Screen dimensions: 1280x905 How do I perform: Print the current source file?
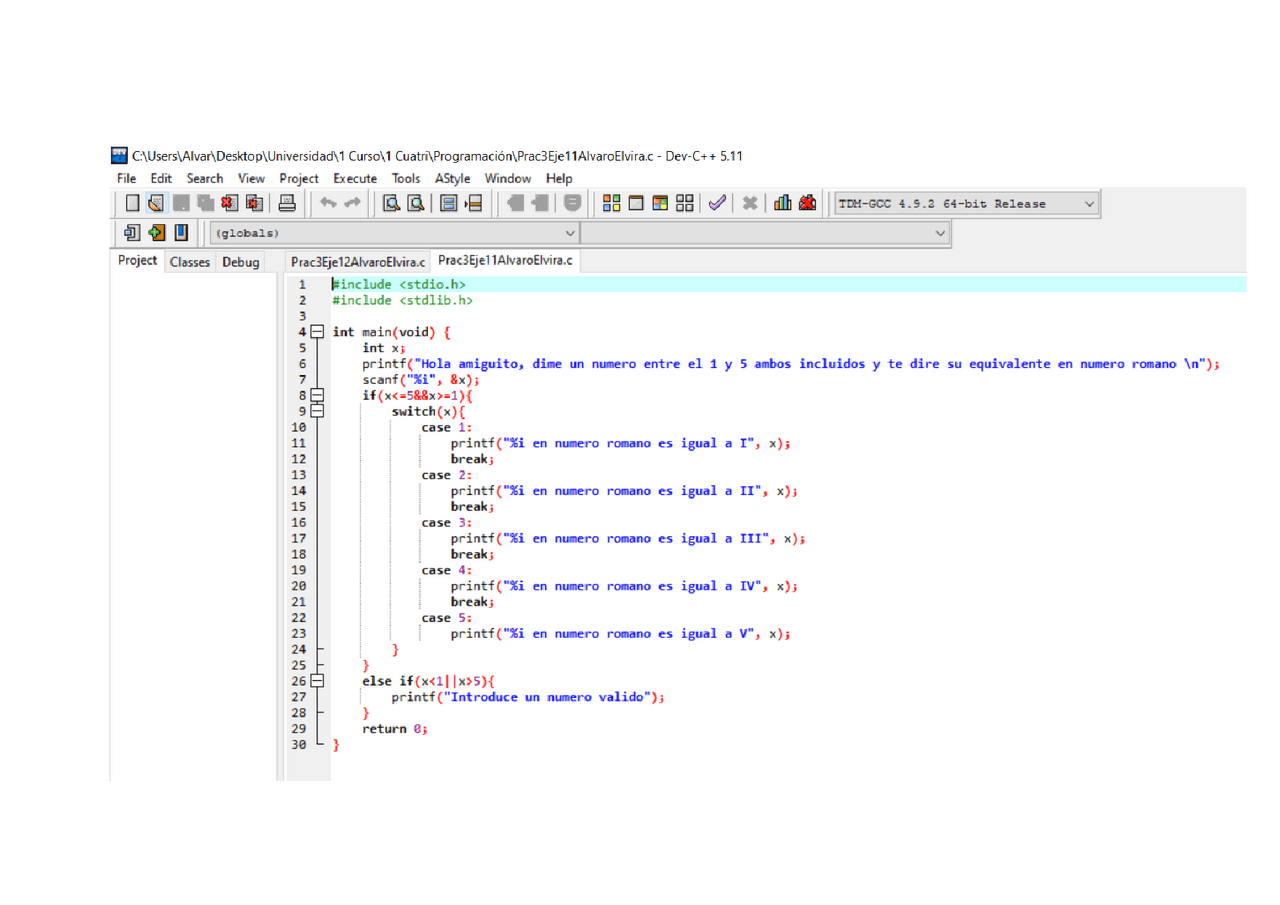click(x=285, y=202)
